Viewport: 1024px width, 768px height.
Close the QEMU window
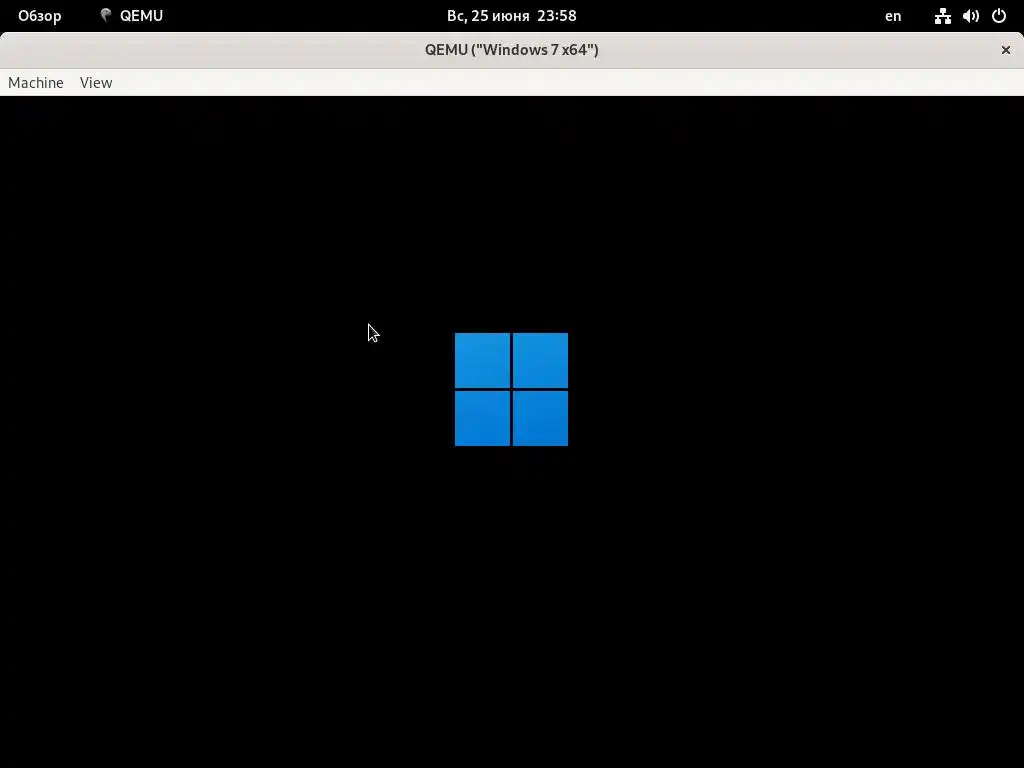tap(1006, 50)
